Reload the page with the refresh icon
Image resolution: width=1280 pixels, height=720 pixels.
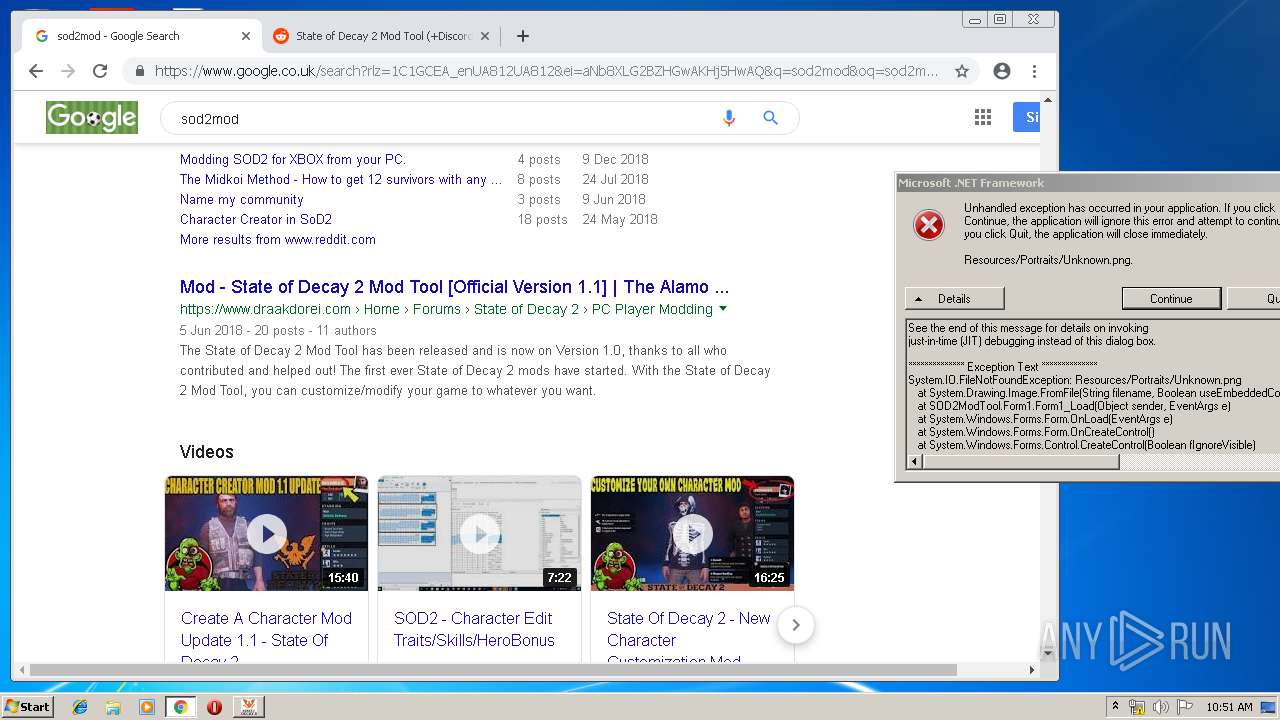[100, 71]
